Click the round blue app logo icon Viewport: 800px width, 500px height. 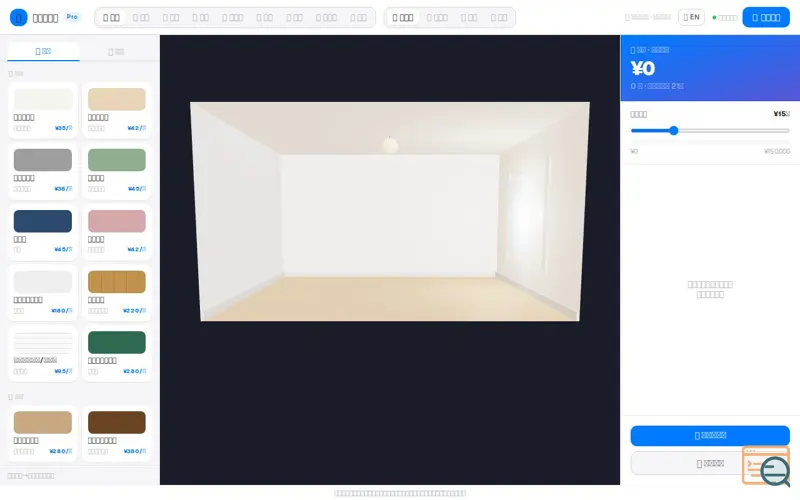(x=19, y=17)
